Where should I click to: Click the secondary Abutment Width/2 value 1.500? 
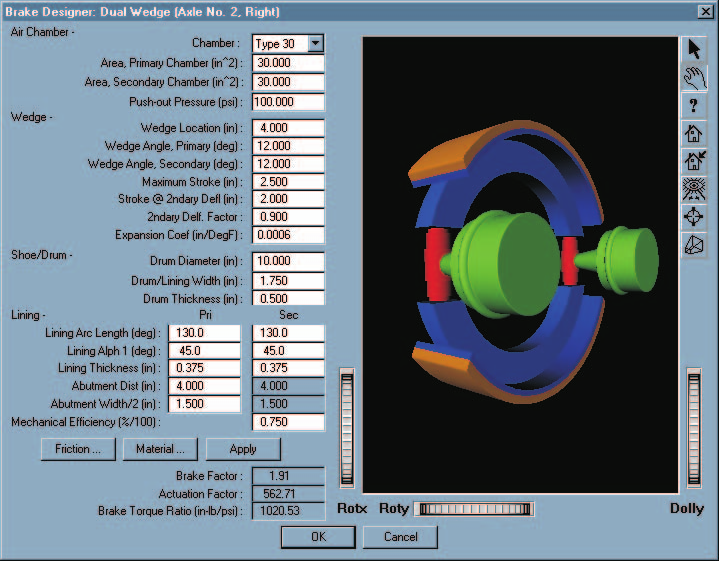(x=288, y=404)
